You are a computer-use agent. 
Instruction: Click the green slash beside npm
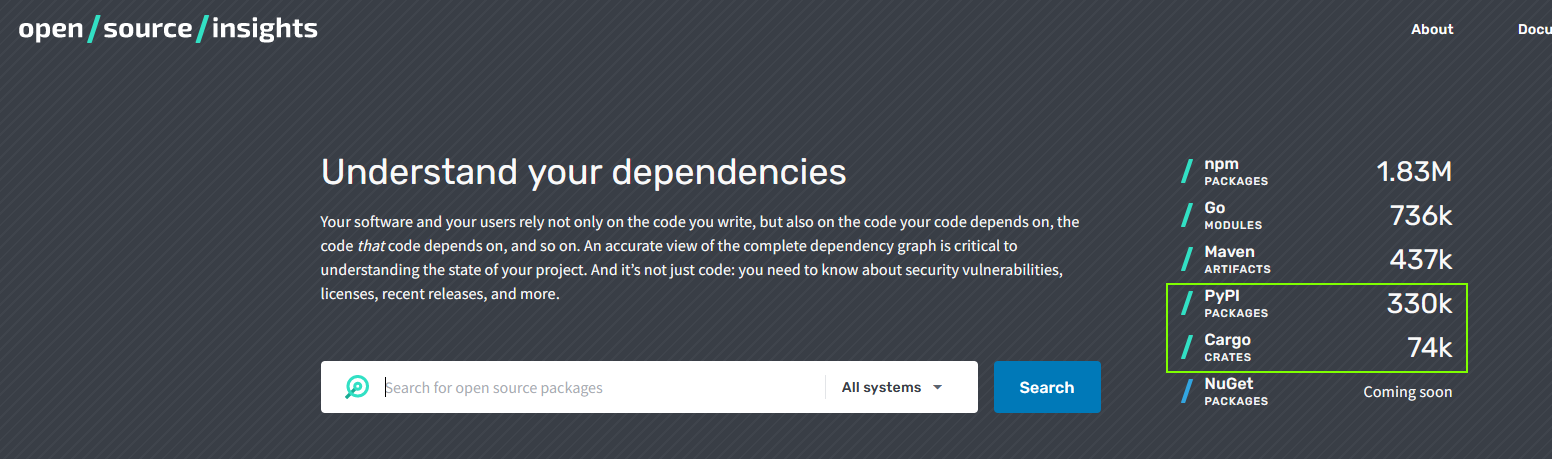[x=1187, y=172]
